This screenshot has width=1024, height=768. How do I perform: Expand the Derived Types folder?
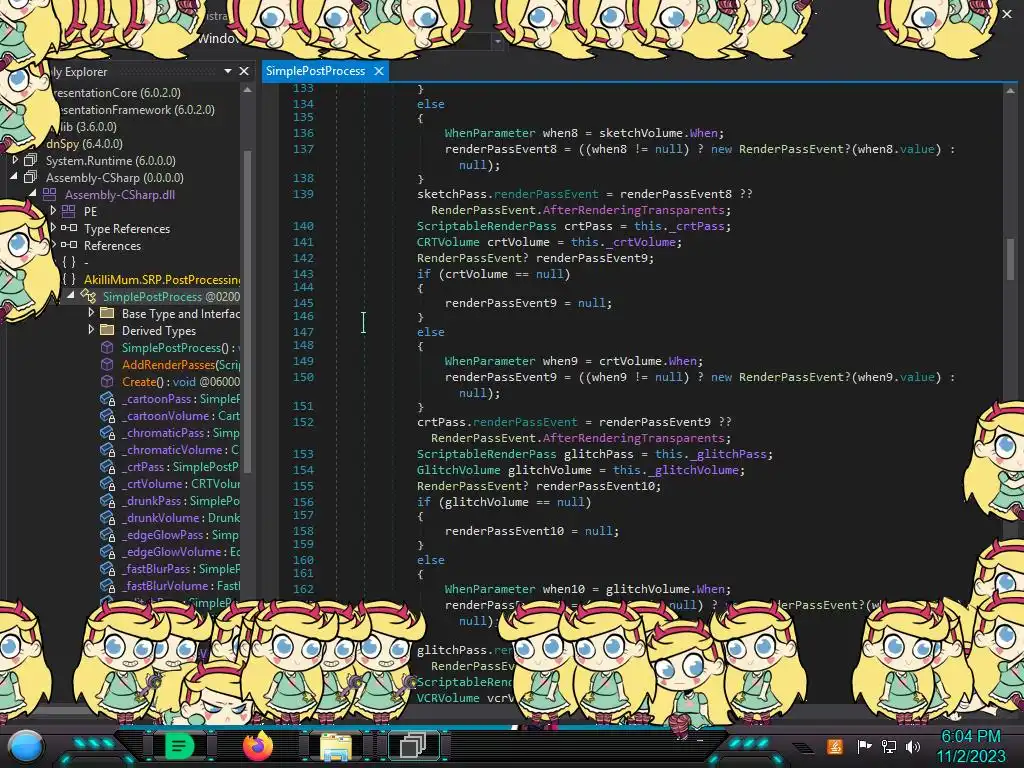91,330
